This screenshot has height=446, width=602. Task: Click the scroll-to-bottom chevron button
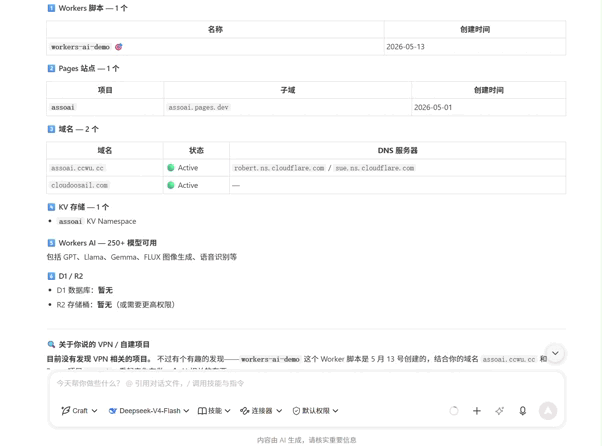tap(555, 353)
